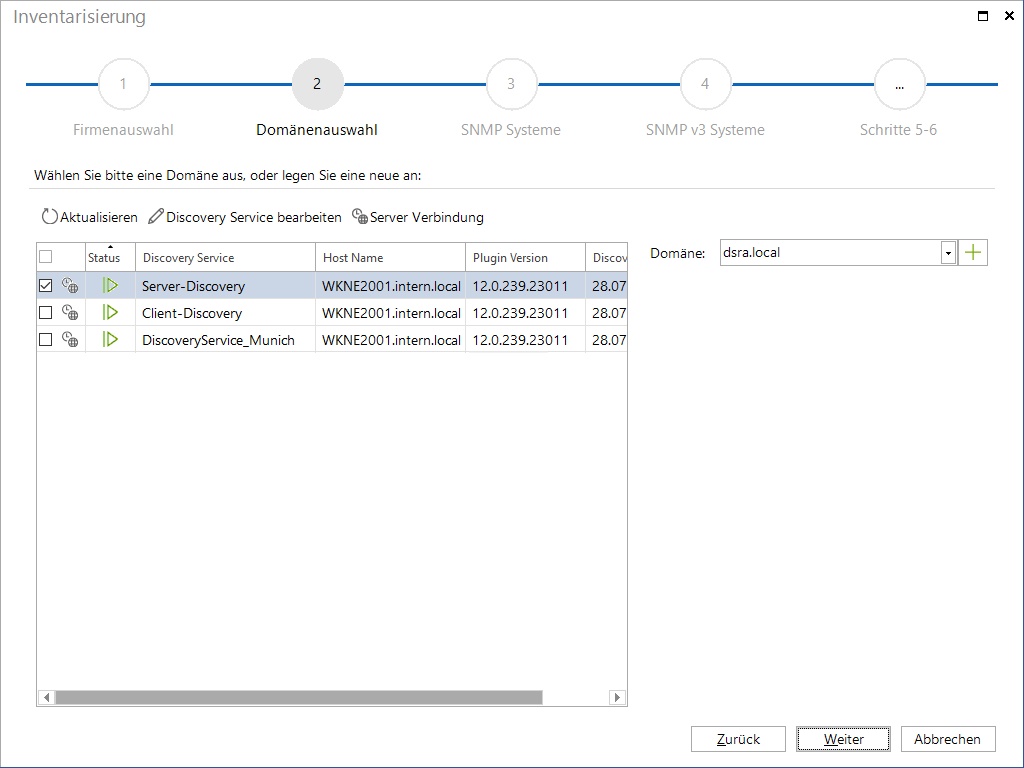This screenshot has width=1024, height=768.
Task: Select the DiscoveryService_Munich name cell
Action: 225,340
